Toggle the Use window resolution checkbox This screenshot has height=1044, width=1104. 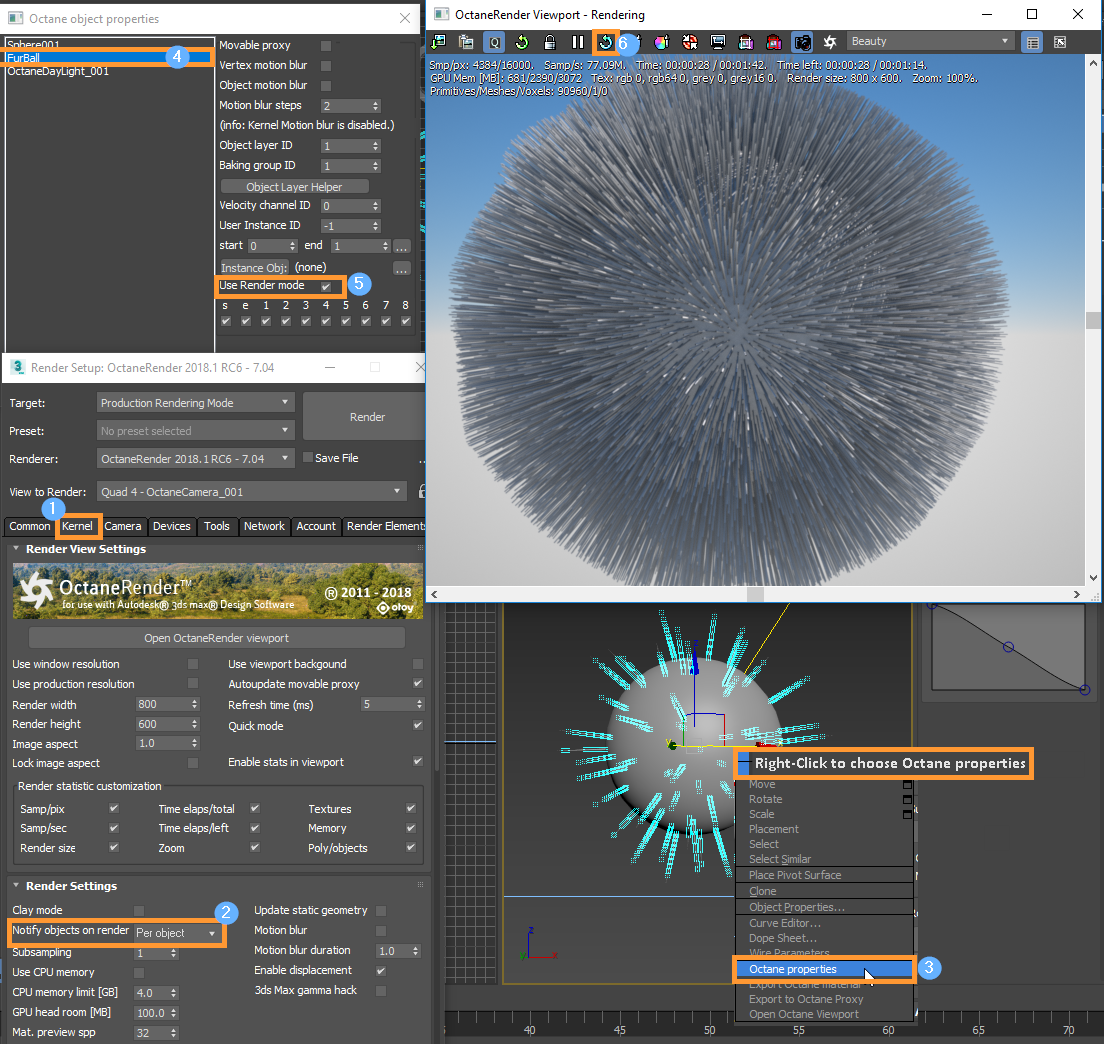193,664
